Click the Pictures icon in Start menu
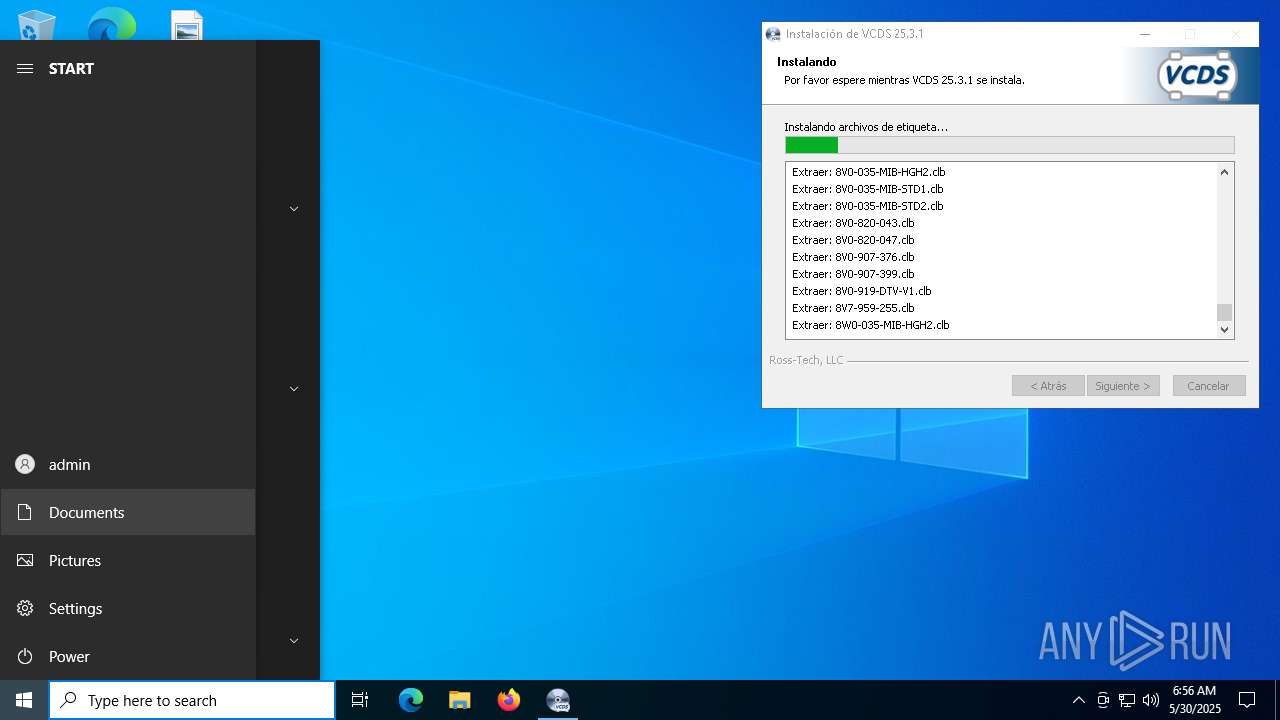1280x720 pixels. coord(25,560)
